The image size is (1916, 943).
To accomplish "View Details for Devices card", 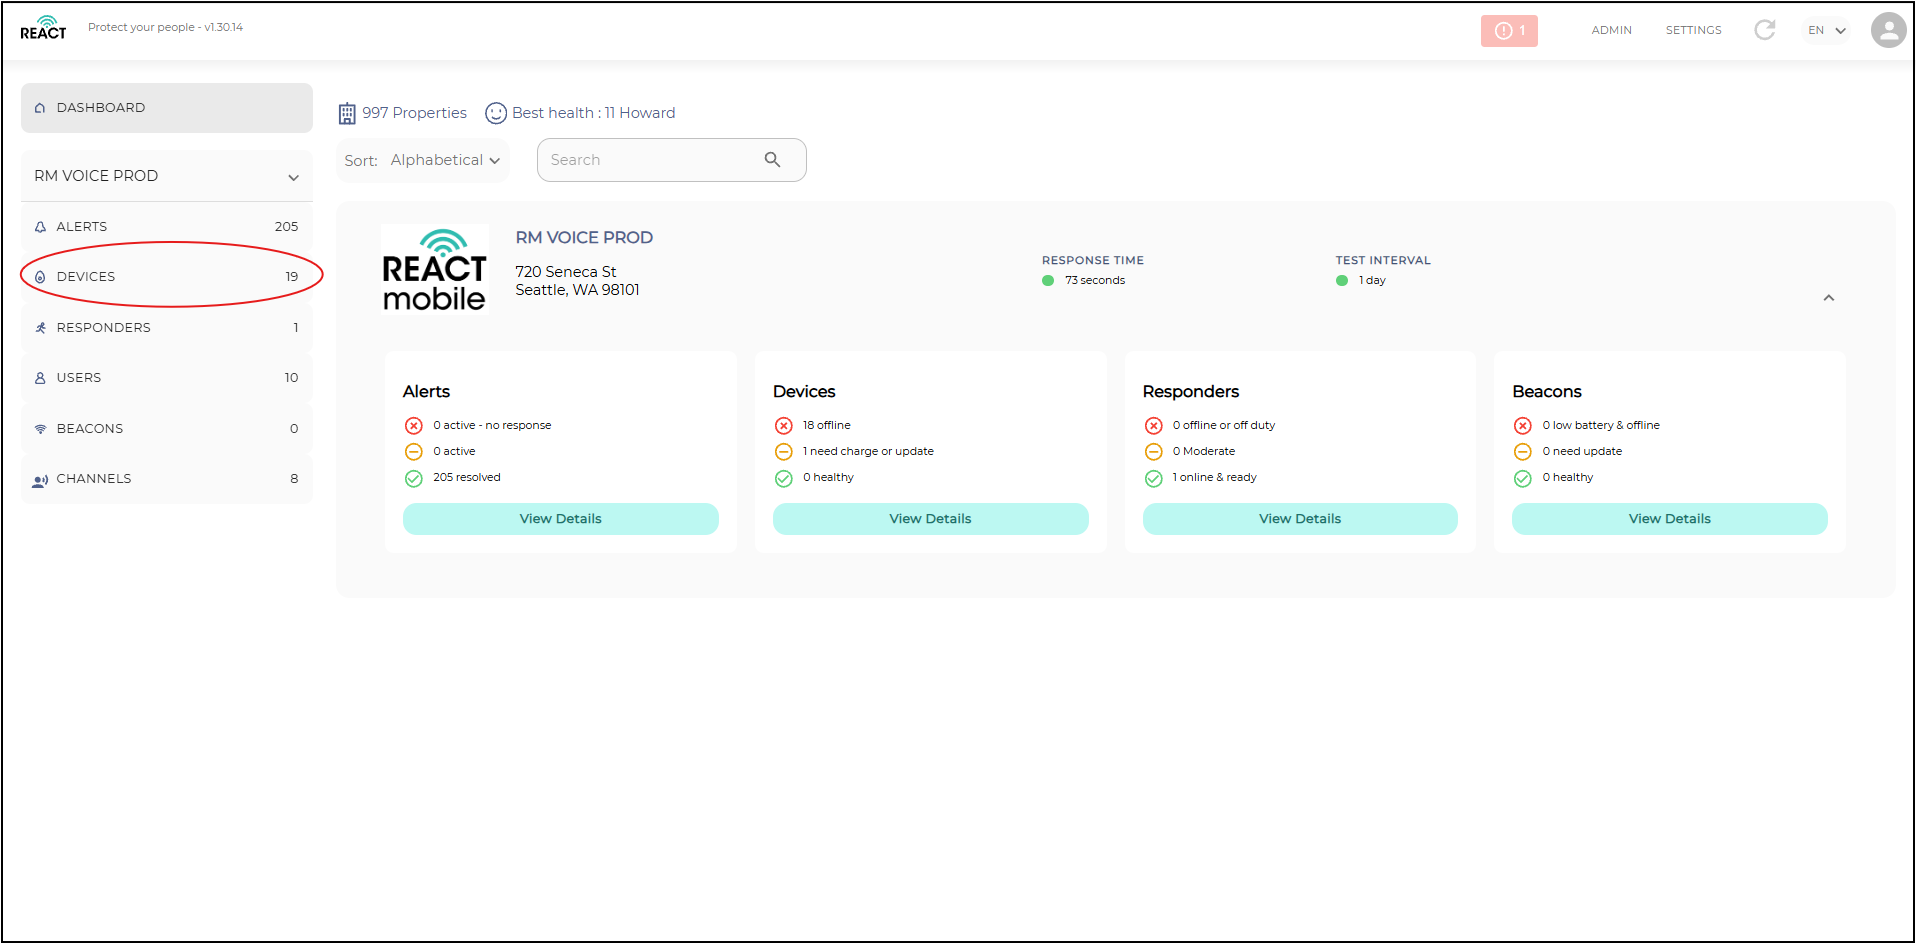I will [931, 519].
